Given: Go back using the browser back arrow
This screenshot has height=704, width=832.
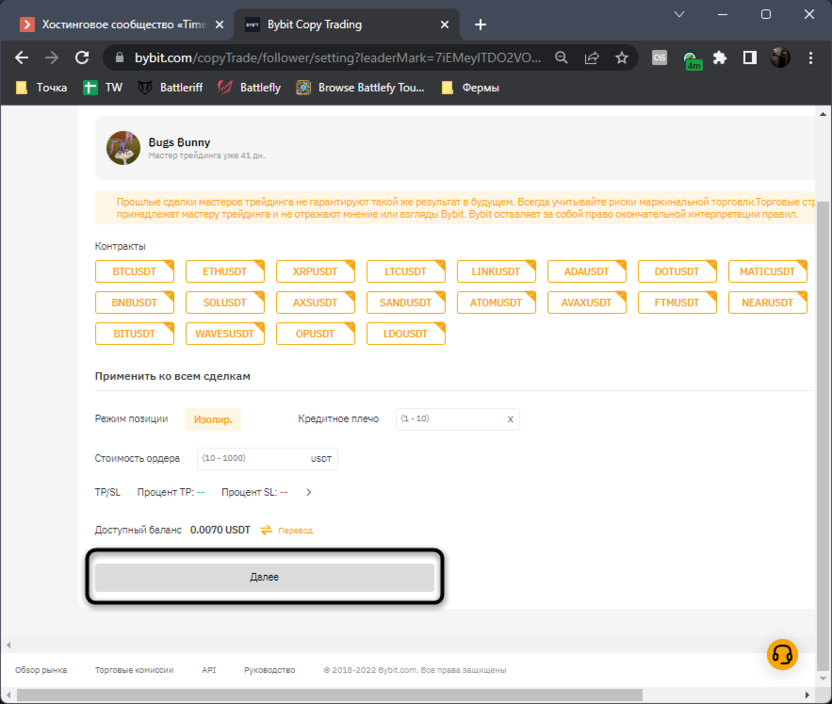Looking at the screenshot, I should [22, 58].
